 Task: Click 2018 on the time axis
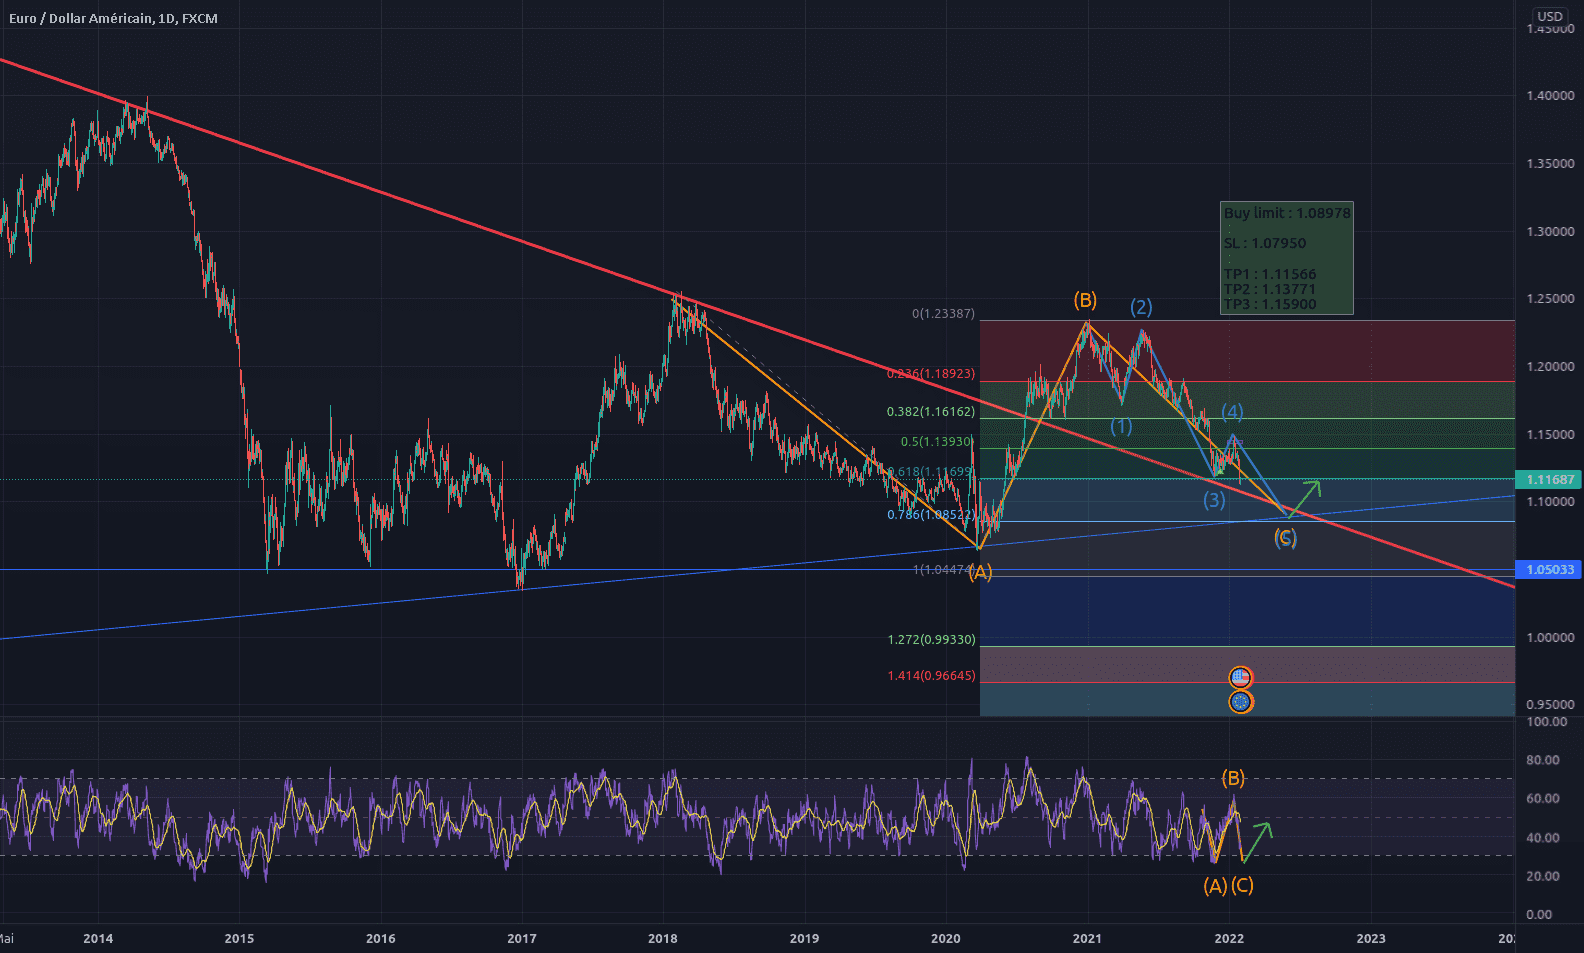pos(662,938)
